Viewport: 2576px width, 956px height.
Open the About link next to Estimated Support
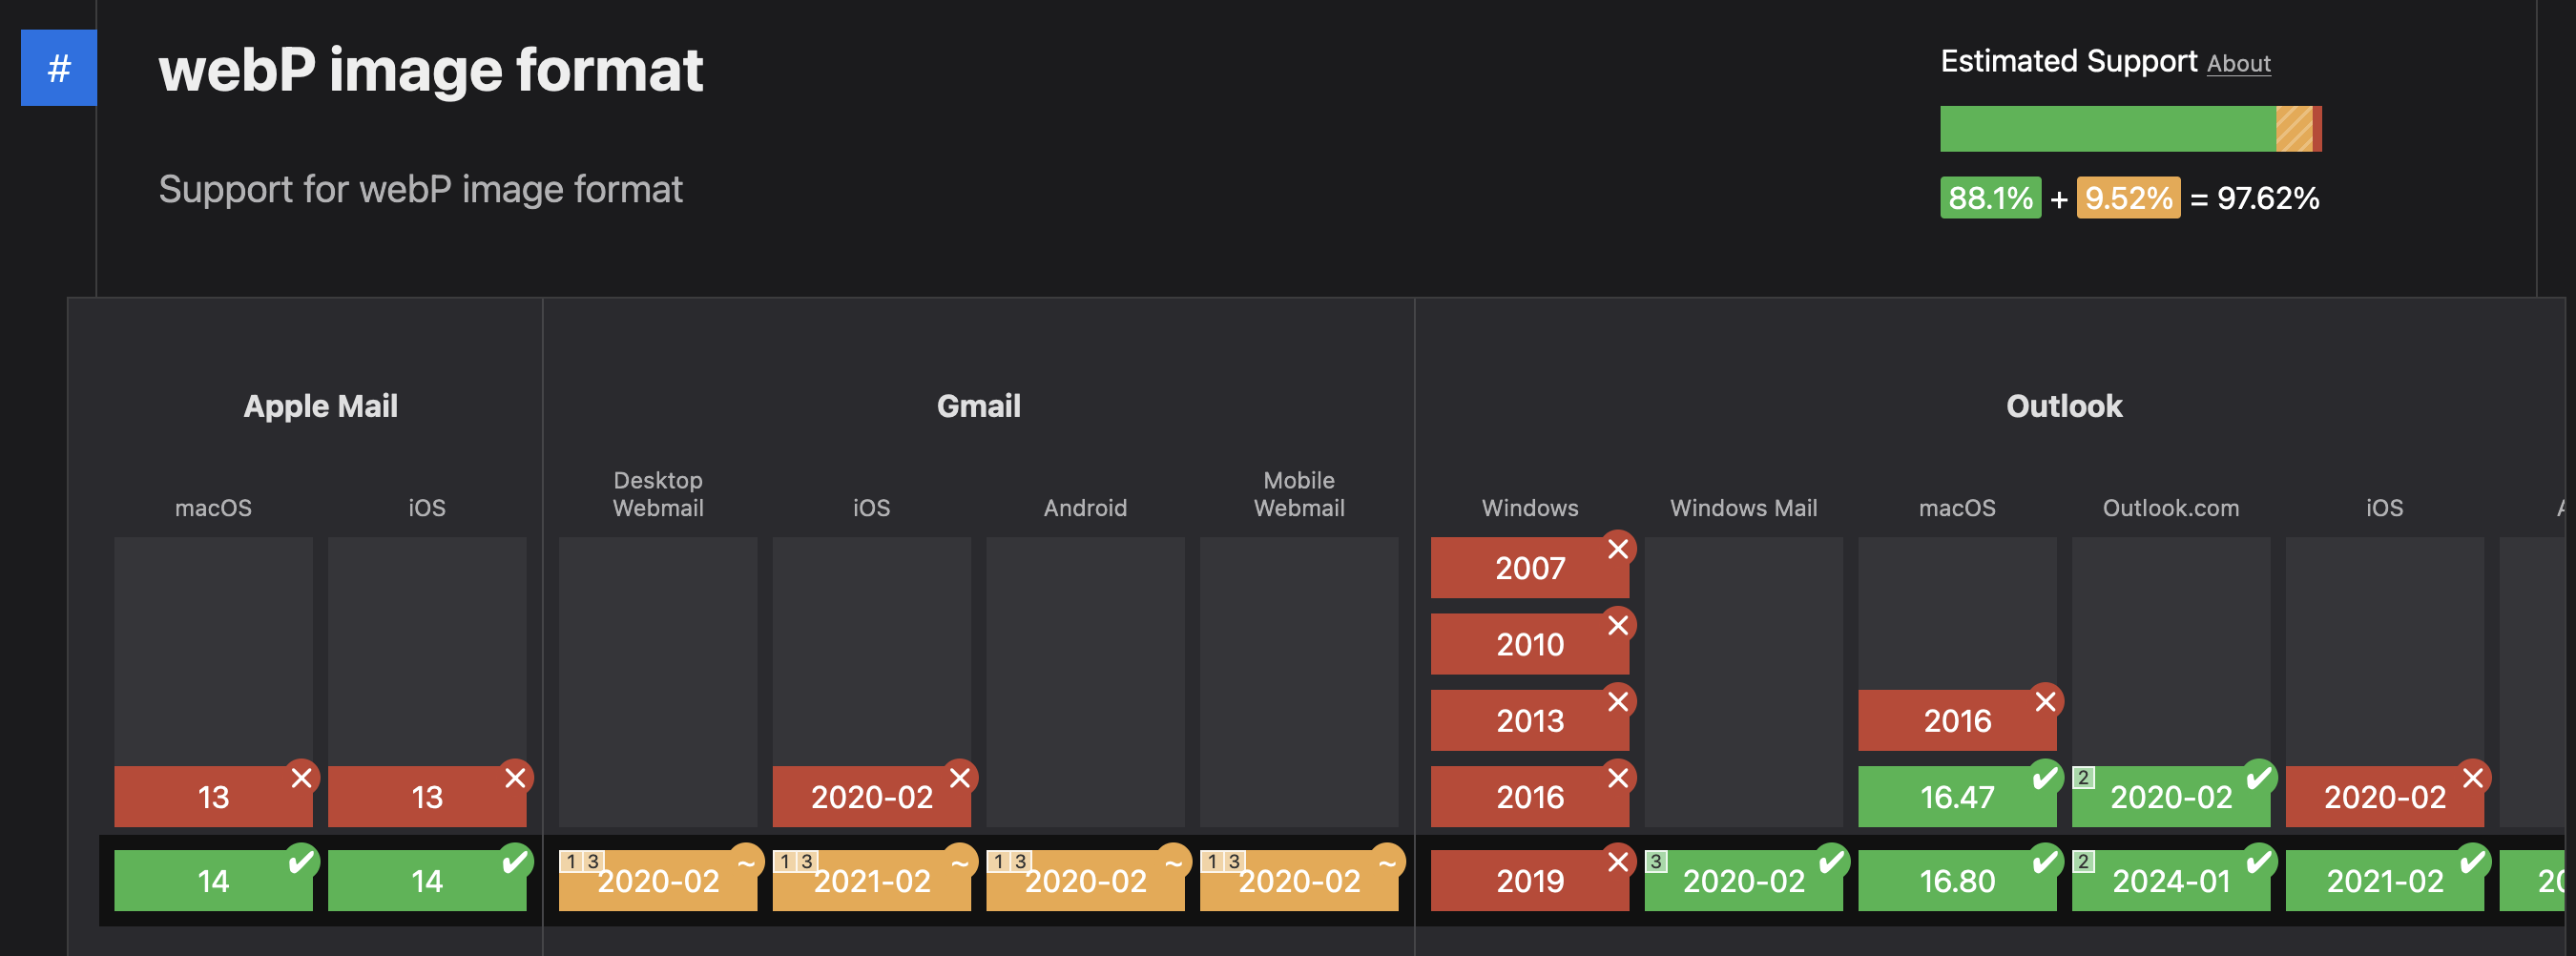(x=2239, y=64)
